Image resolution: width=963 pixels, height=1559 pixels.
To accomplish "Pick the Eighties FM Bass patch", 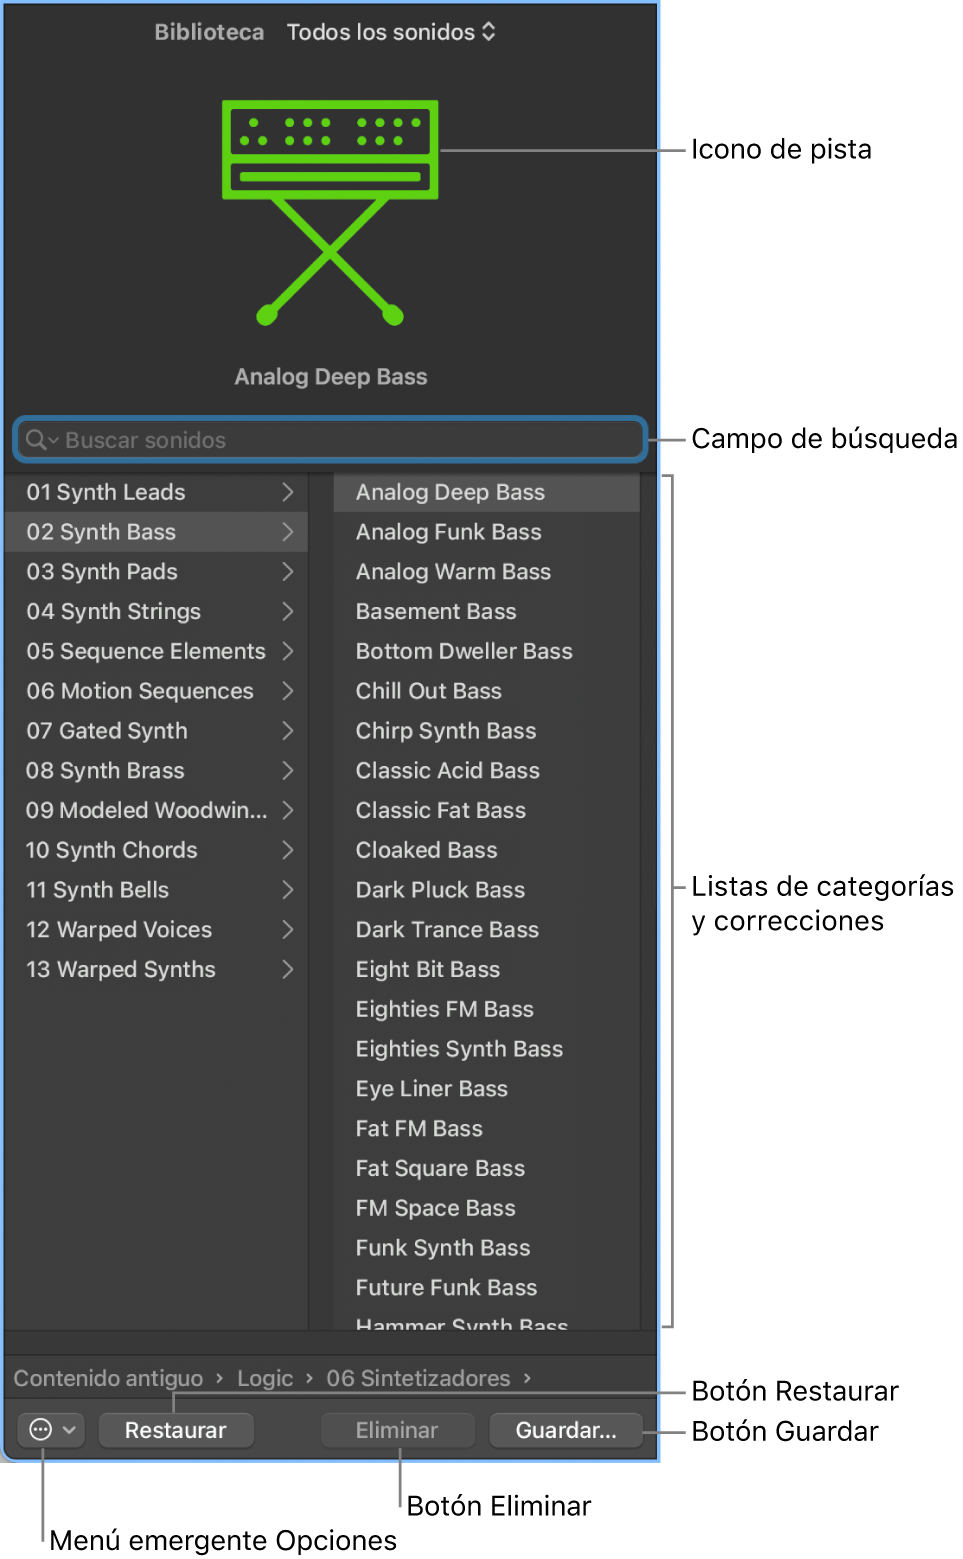I will [445, 1009].
